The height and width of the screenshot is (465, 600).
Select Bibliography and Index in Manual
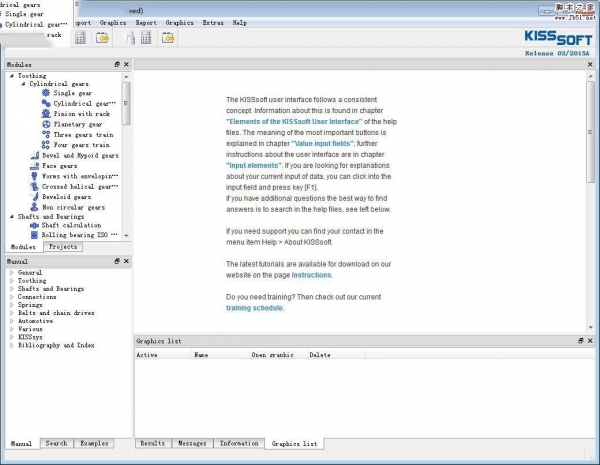[x=56, y=345]
